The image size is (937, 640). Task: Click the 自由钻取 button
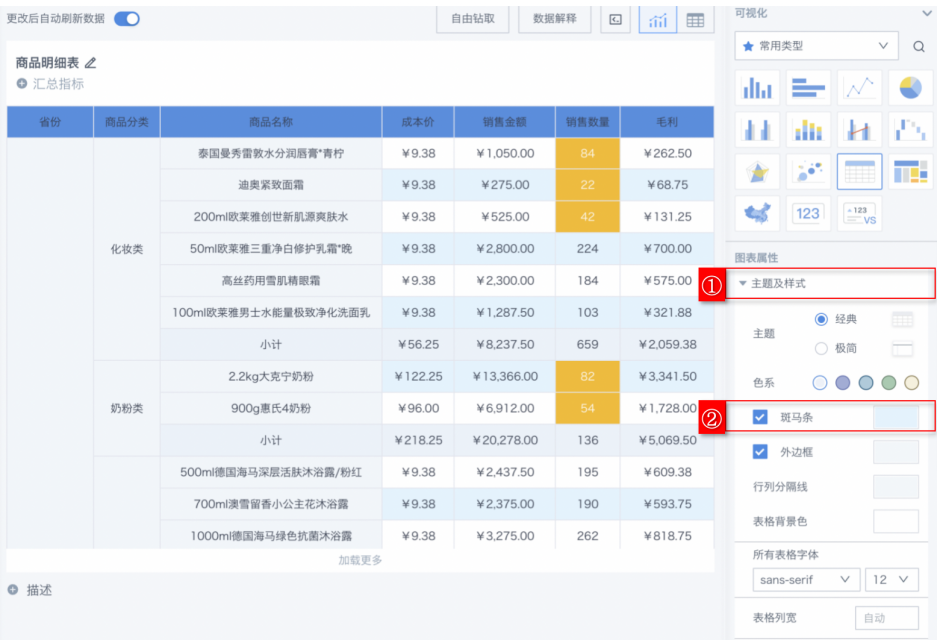click(x=473, y=18)
